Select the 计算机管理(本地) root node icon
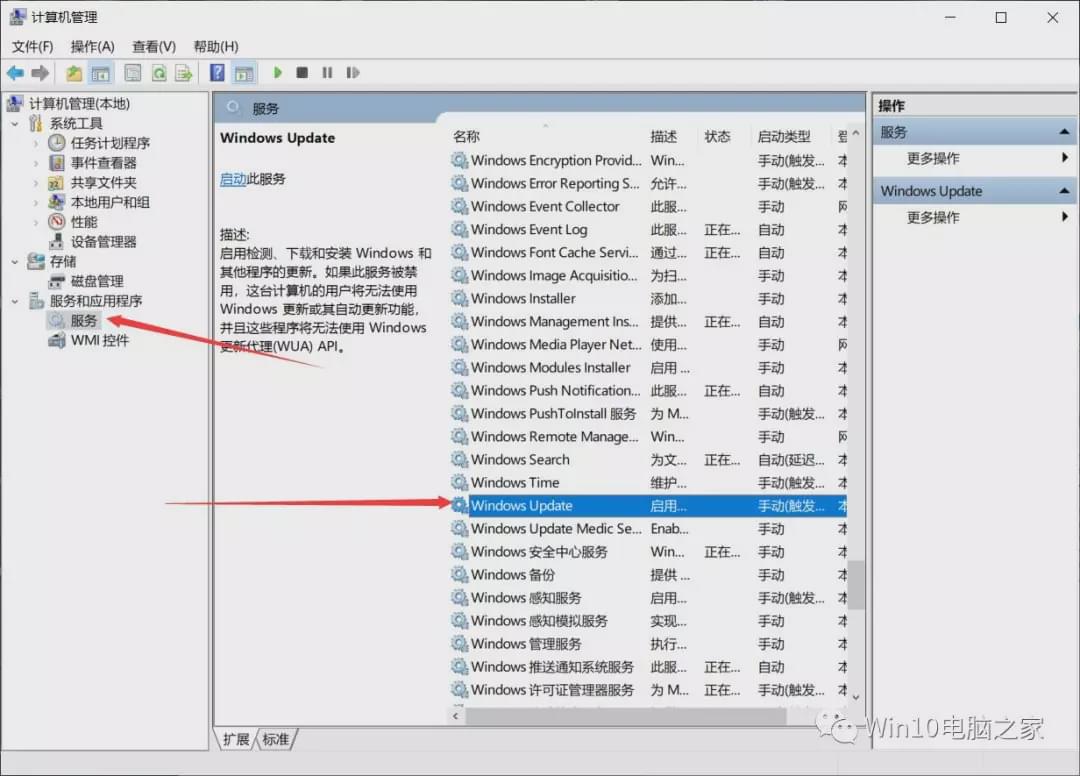1080x776 pixels. coord(15,103)
